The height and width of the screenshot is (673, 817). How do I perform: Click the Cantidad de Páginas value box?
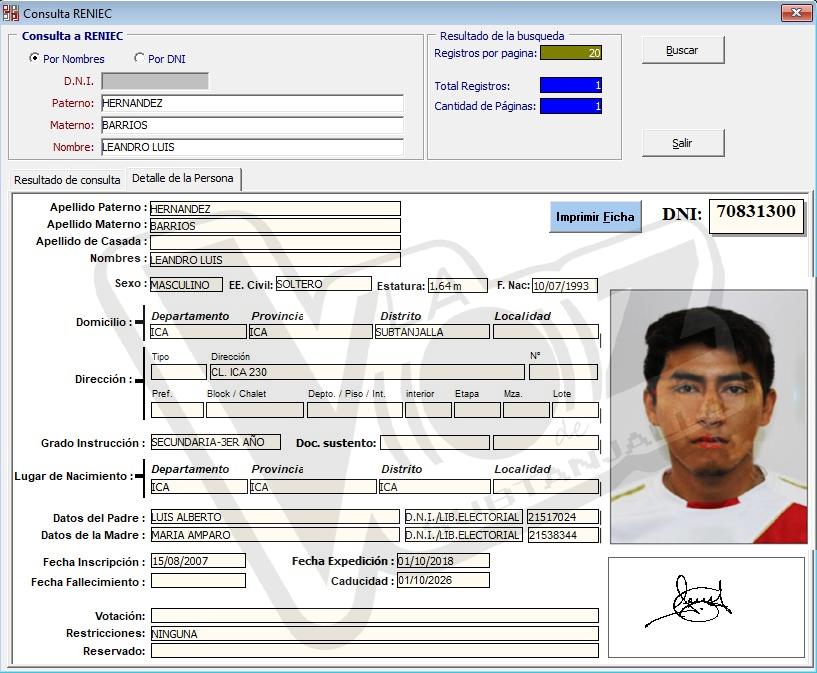coord(571,106)
